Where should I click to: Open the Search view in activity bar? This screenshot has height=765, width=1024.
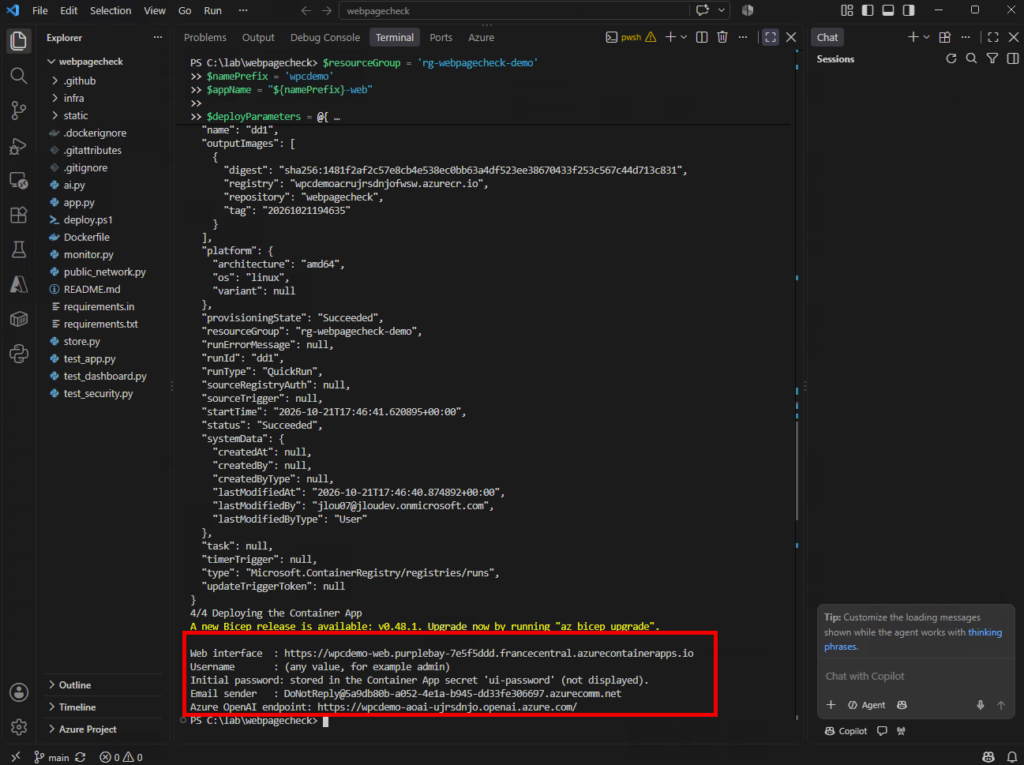coord(18,76)
